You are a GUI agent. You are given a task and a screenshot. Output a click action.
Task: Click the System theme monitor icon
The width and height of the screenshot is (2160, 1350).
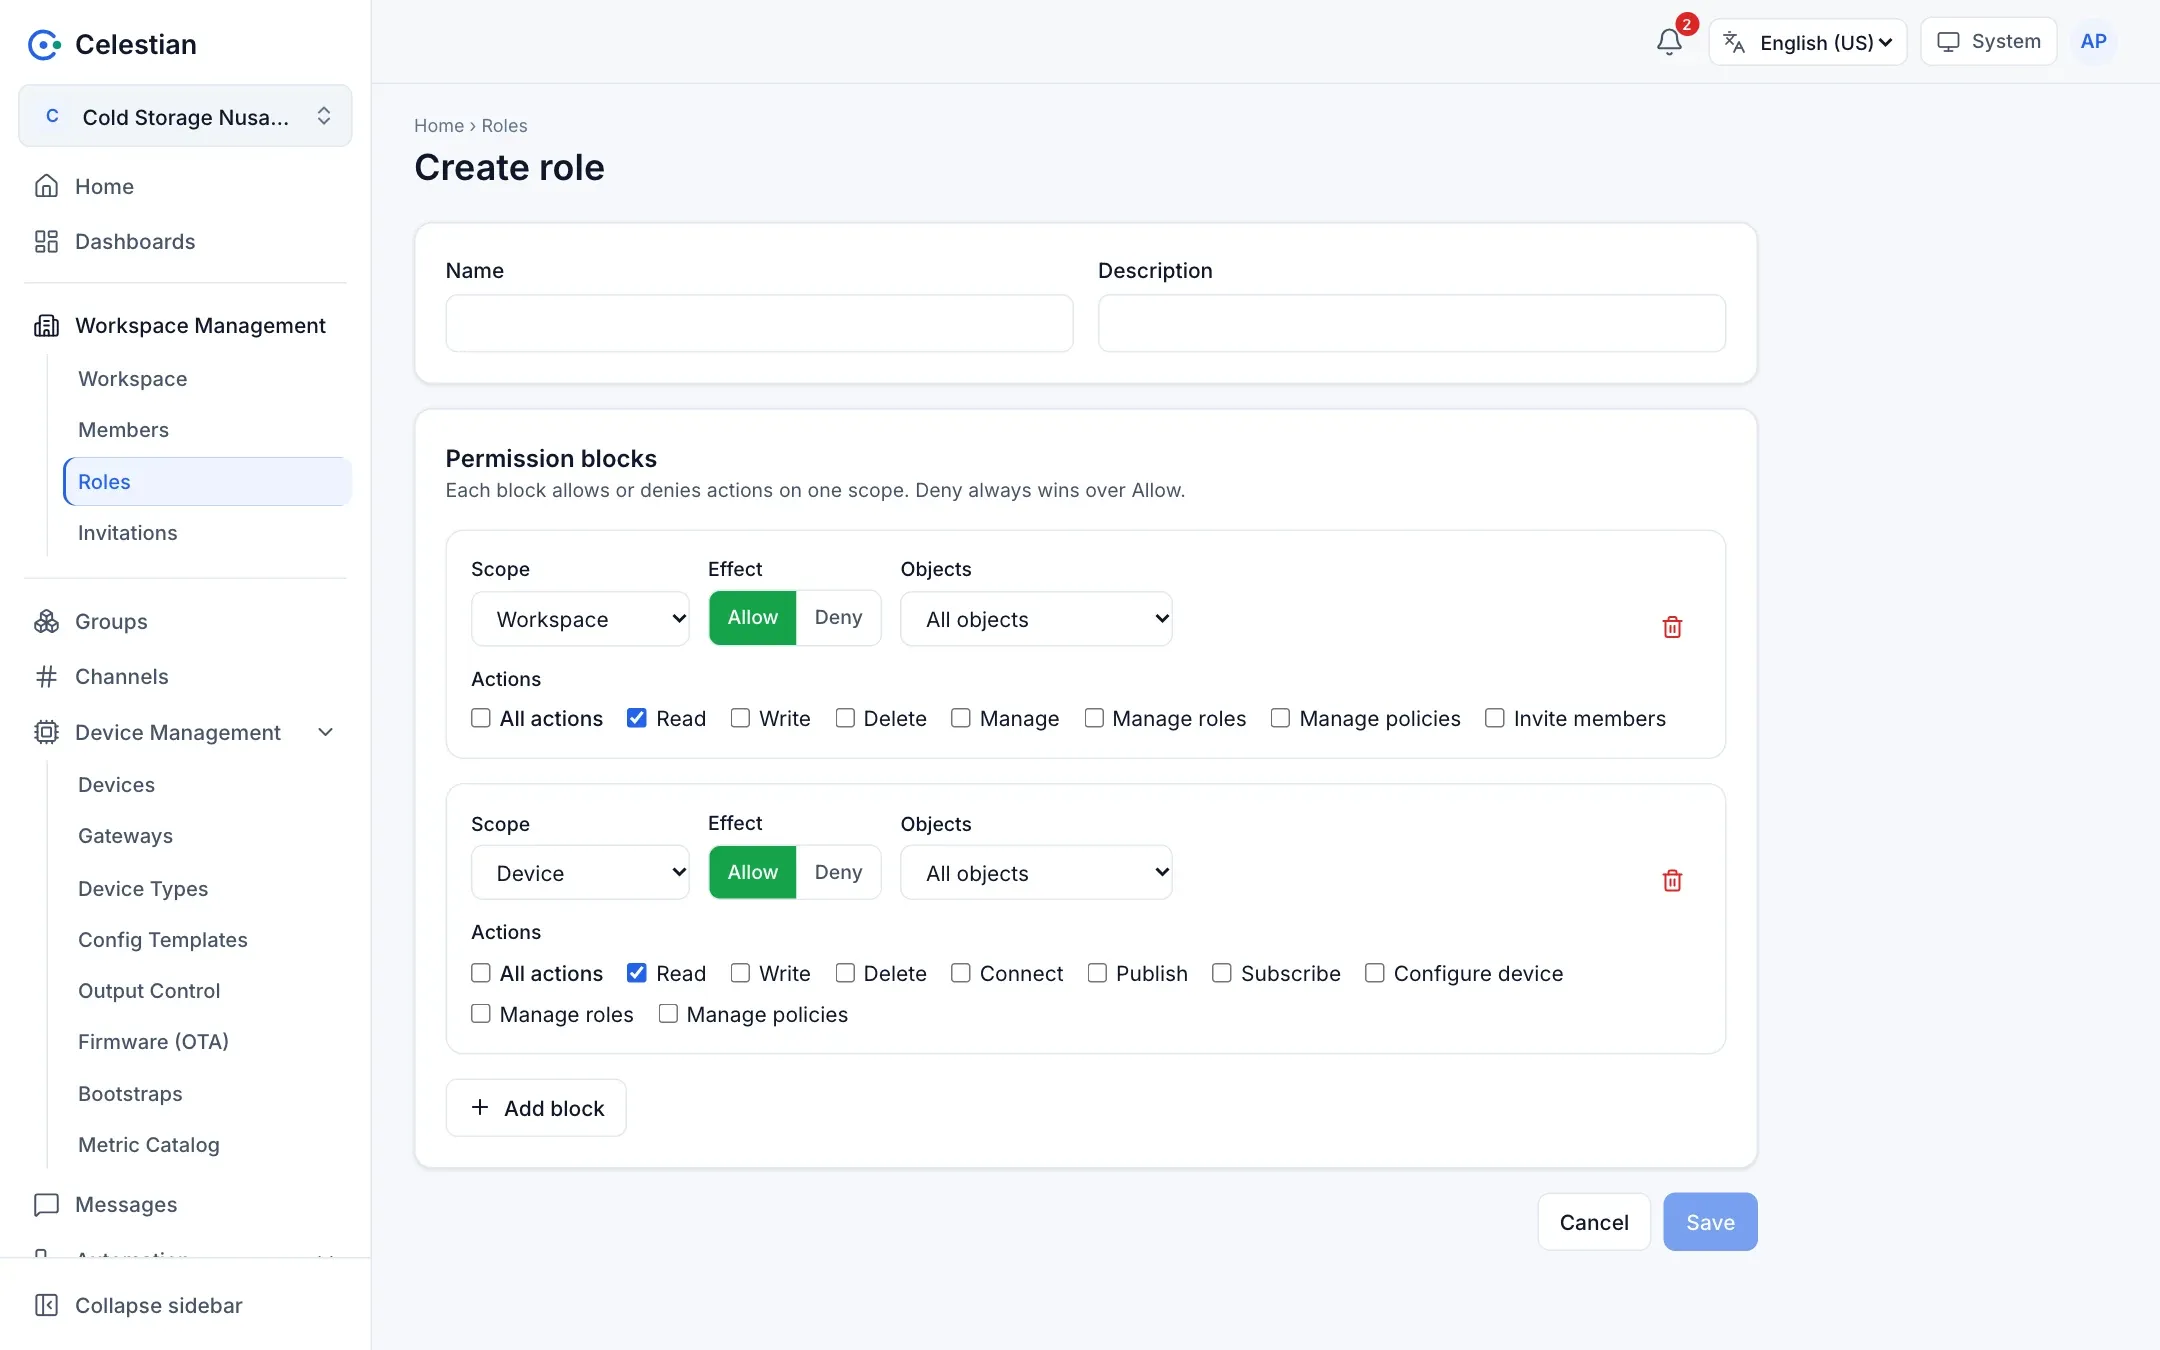(x=1948, y=42)
